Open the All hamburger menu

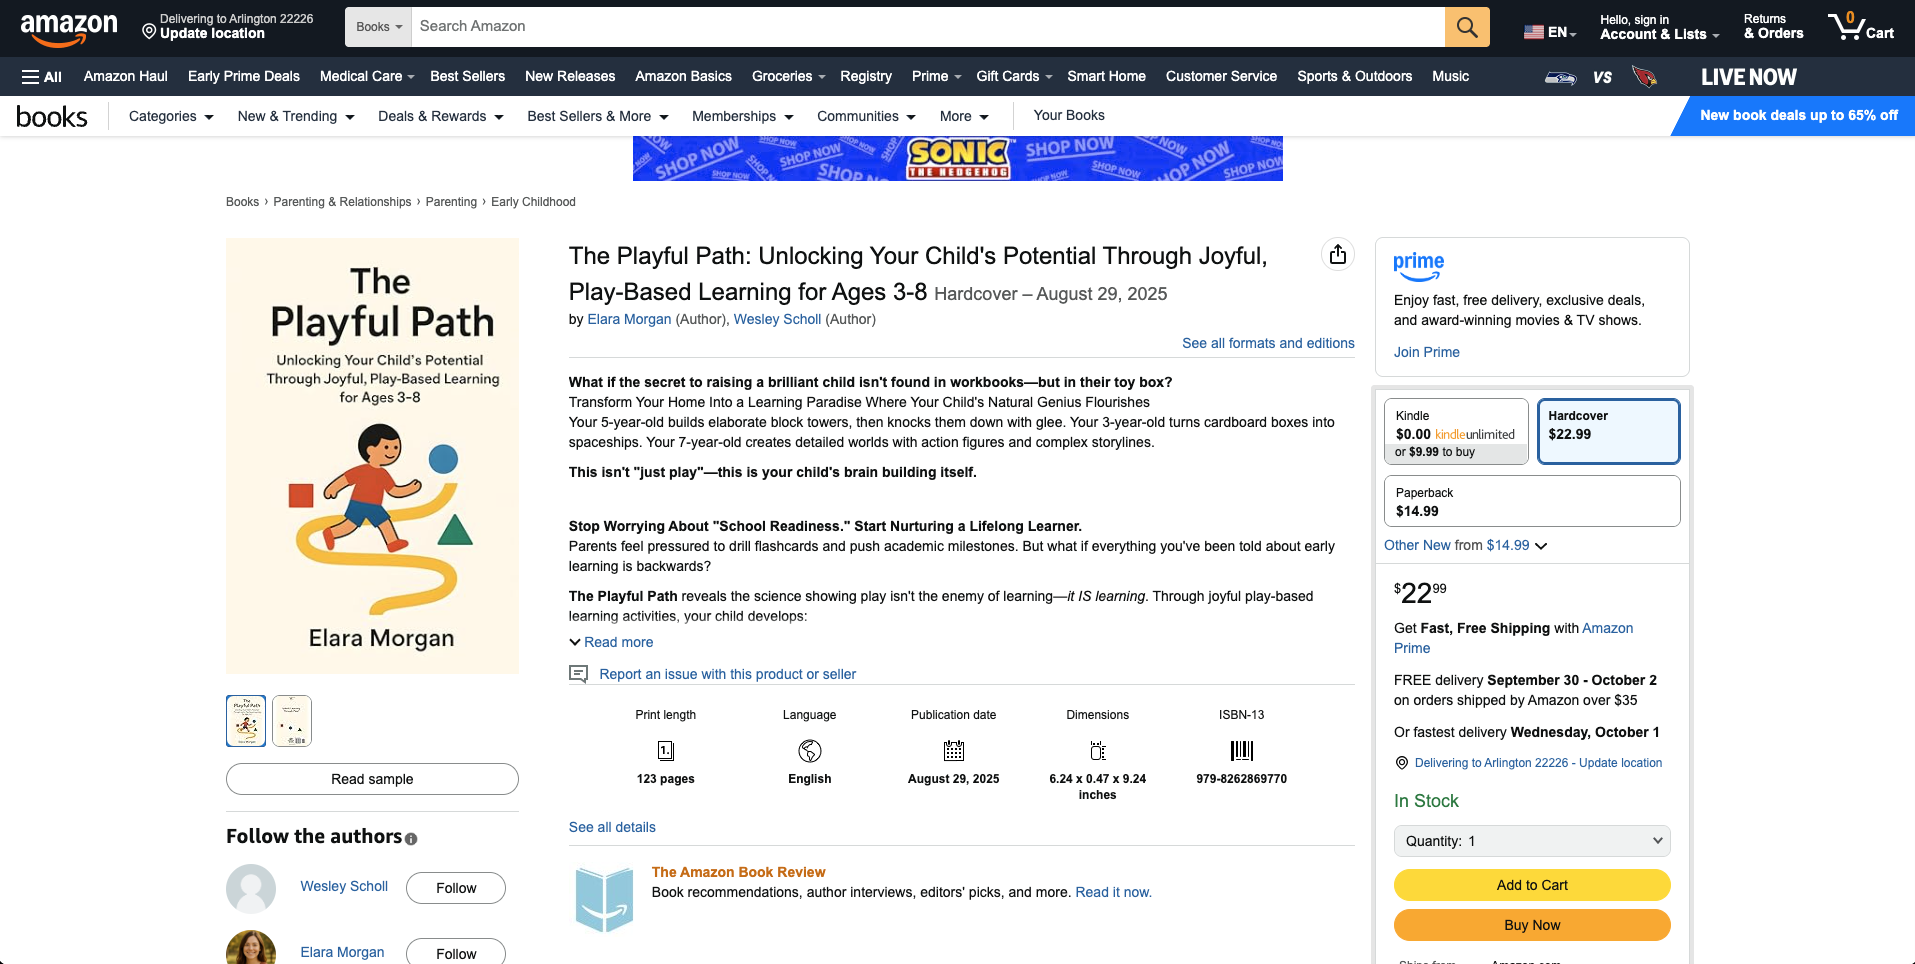coord(42,77)
